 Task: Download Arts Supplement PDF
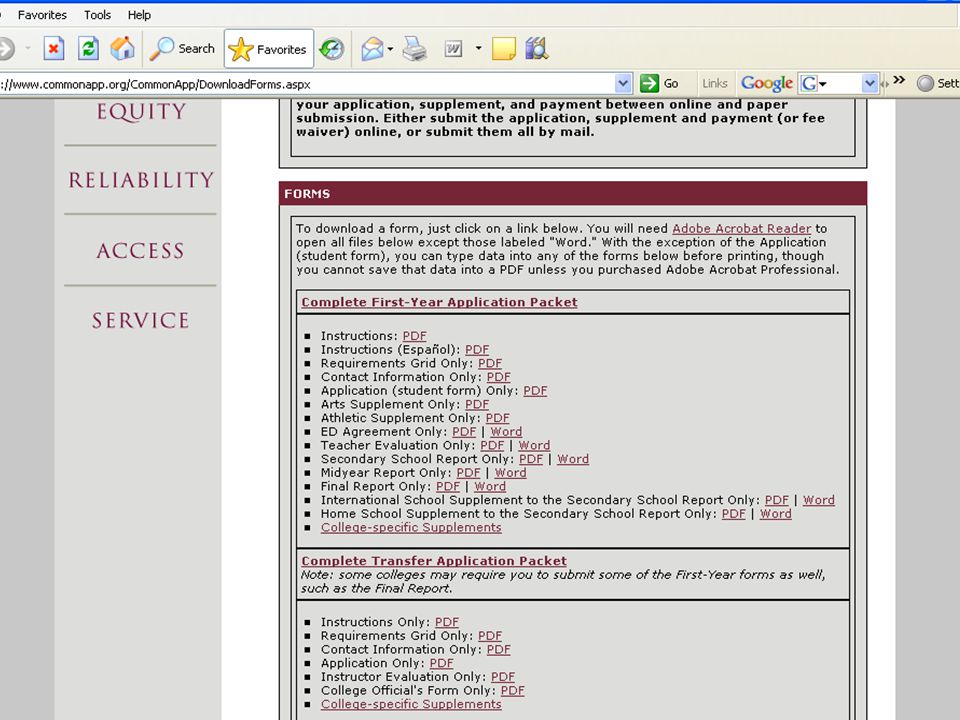tap(477, 404)
